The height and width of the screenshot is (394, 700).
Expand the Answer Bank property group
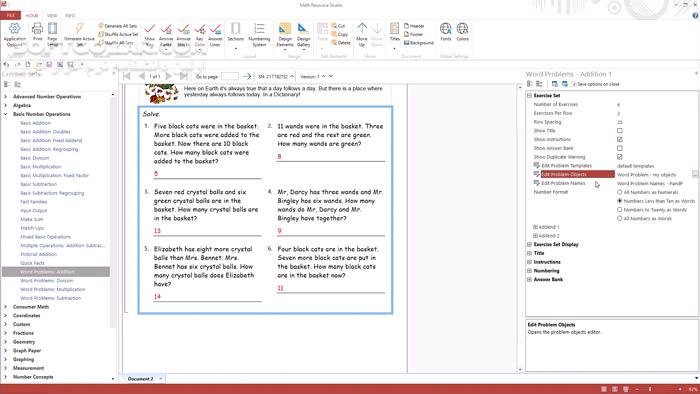point(529,280)
